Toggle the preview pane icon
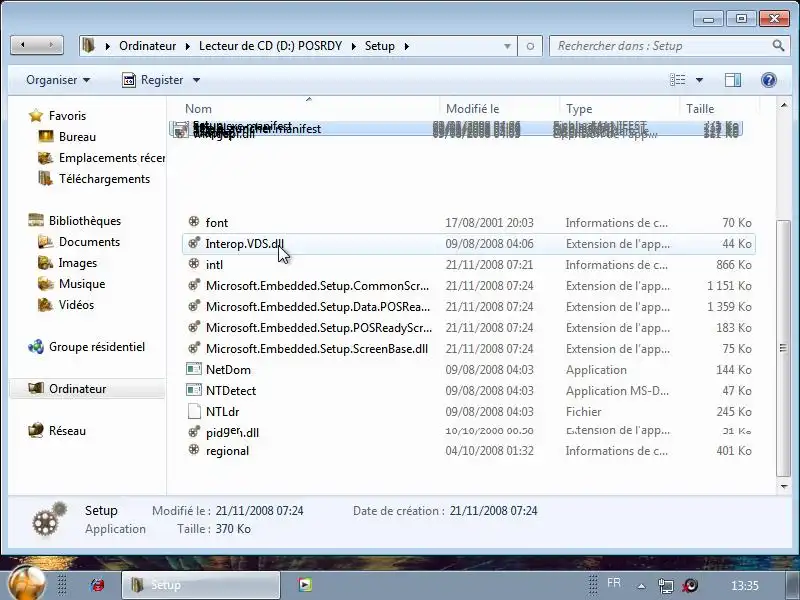The height and width of the screenshot is (600, 800). coord(733,80)
